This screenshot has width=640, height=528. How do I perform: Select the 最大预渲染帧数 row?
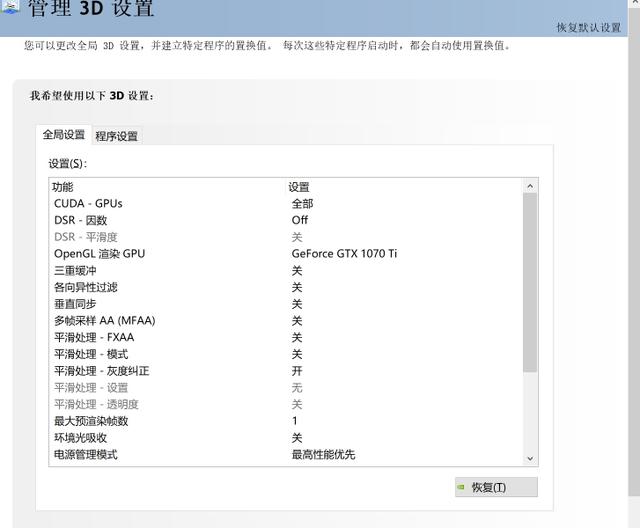(x=286, y=421)
